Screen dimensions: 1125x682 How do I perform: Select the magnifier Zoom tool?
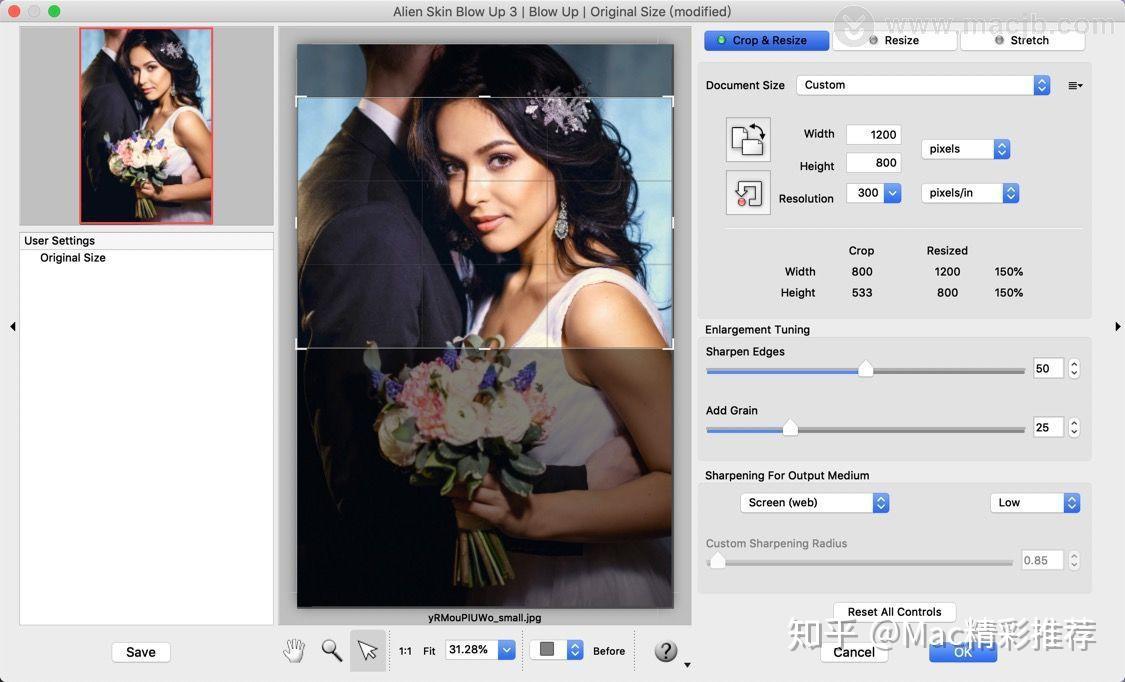331,650
